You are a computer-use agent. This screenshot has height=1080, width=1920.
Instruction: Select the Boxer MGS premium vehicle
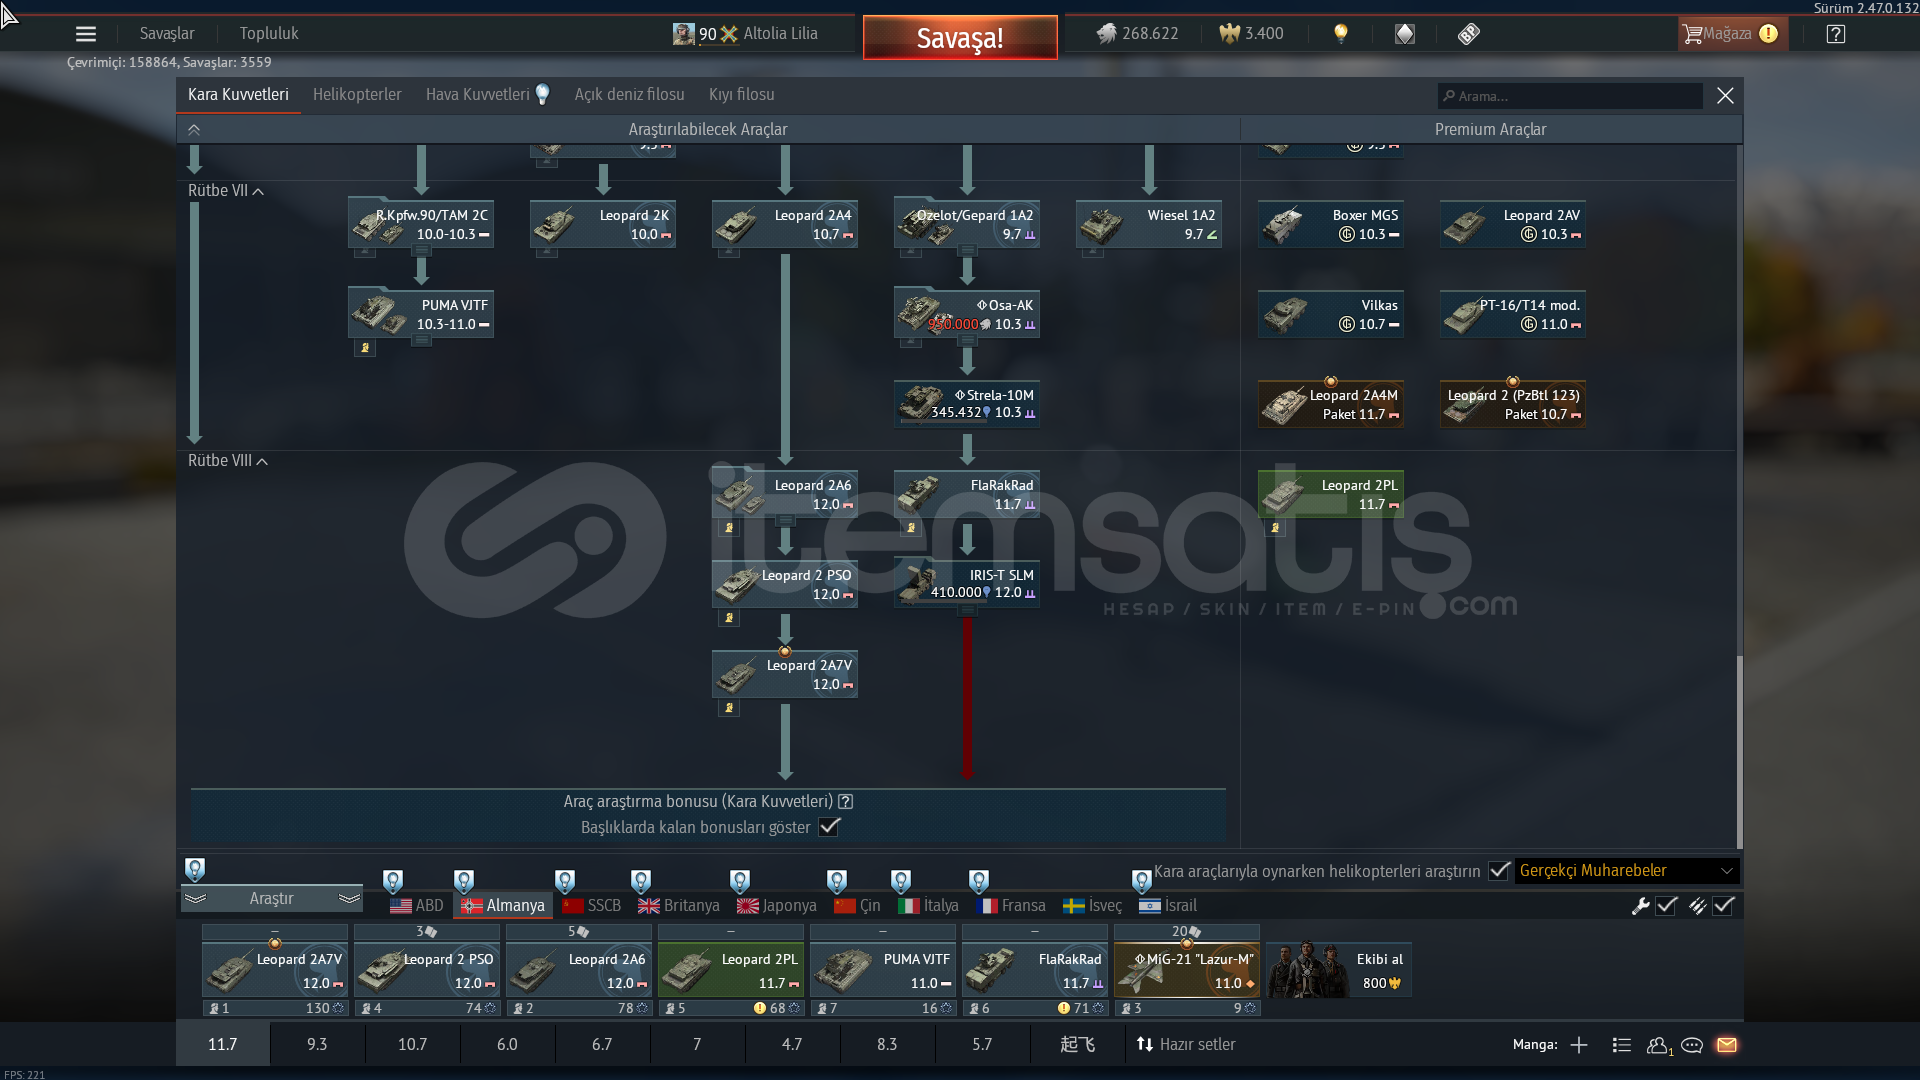pyautogui.click(x=1331, y=224)
